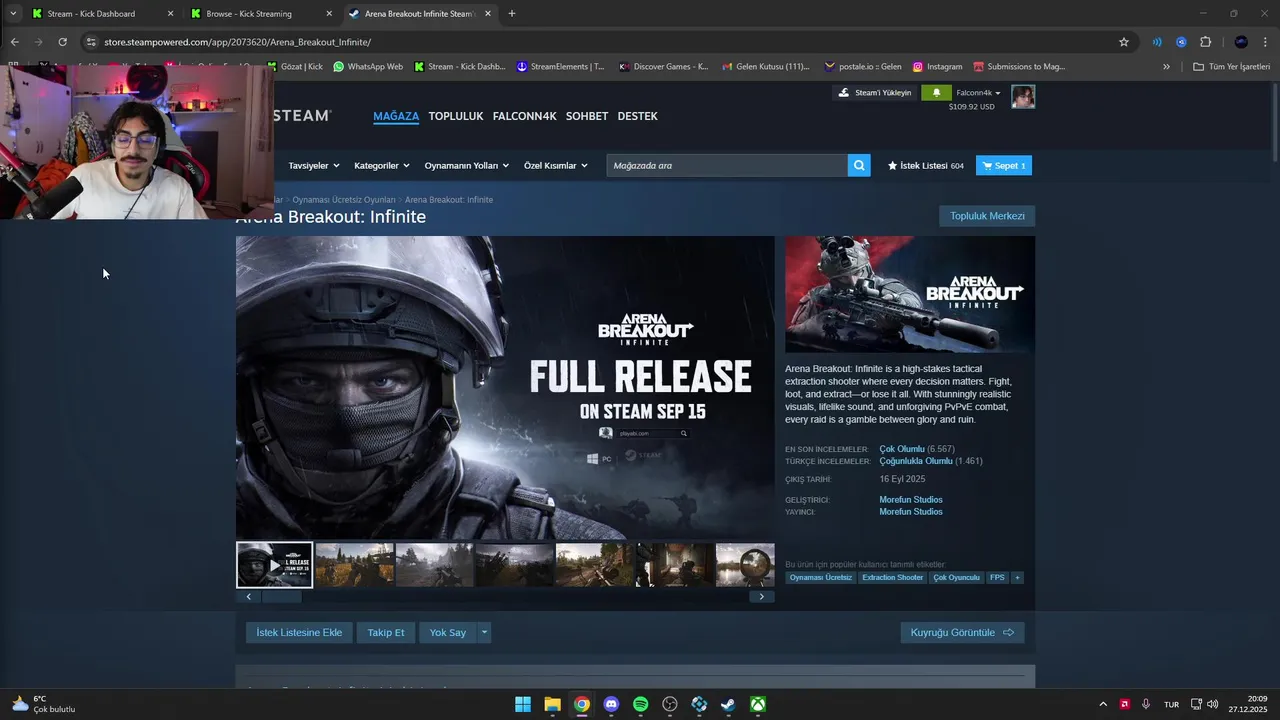1280x720 pixels.
Task: Open Falconn4k account dropdown
Action: point(978,93)
